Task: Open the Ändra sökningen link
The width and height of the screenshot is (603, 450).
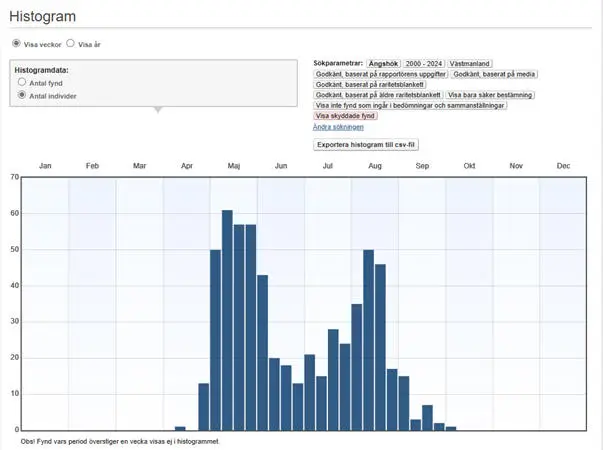Action: 338,127
